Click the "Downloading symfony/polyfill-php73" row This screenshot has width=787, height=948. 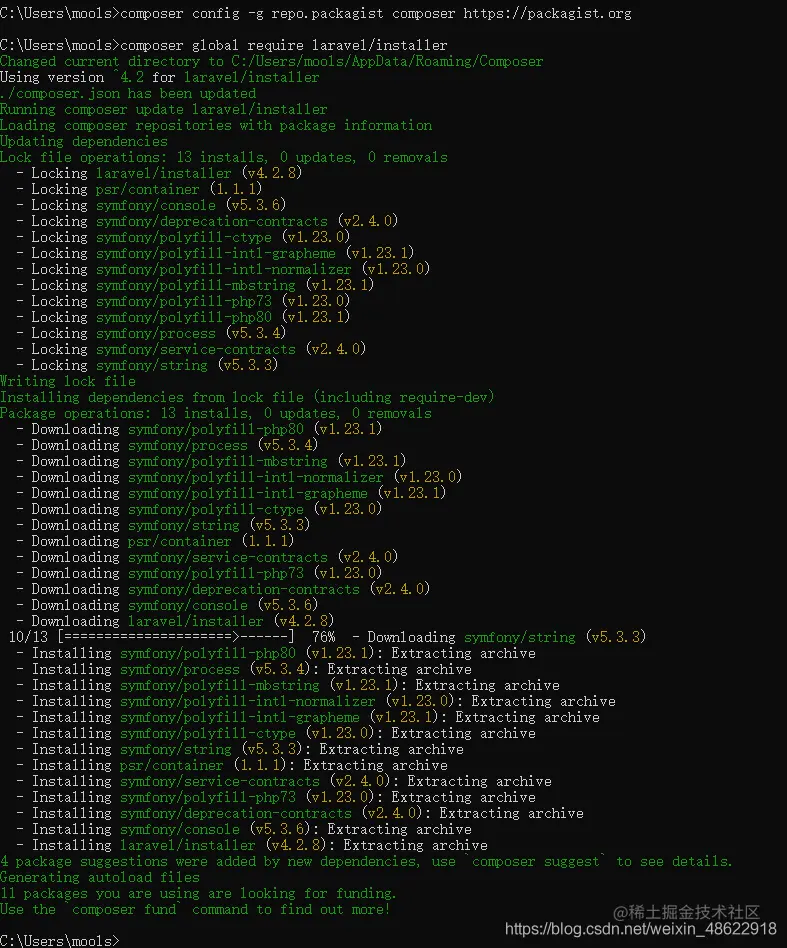tap(199, 573)
